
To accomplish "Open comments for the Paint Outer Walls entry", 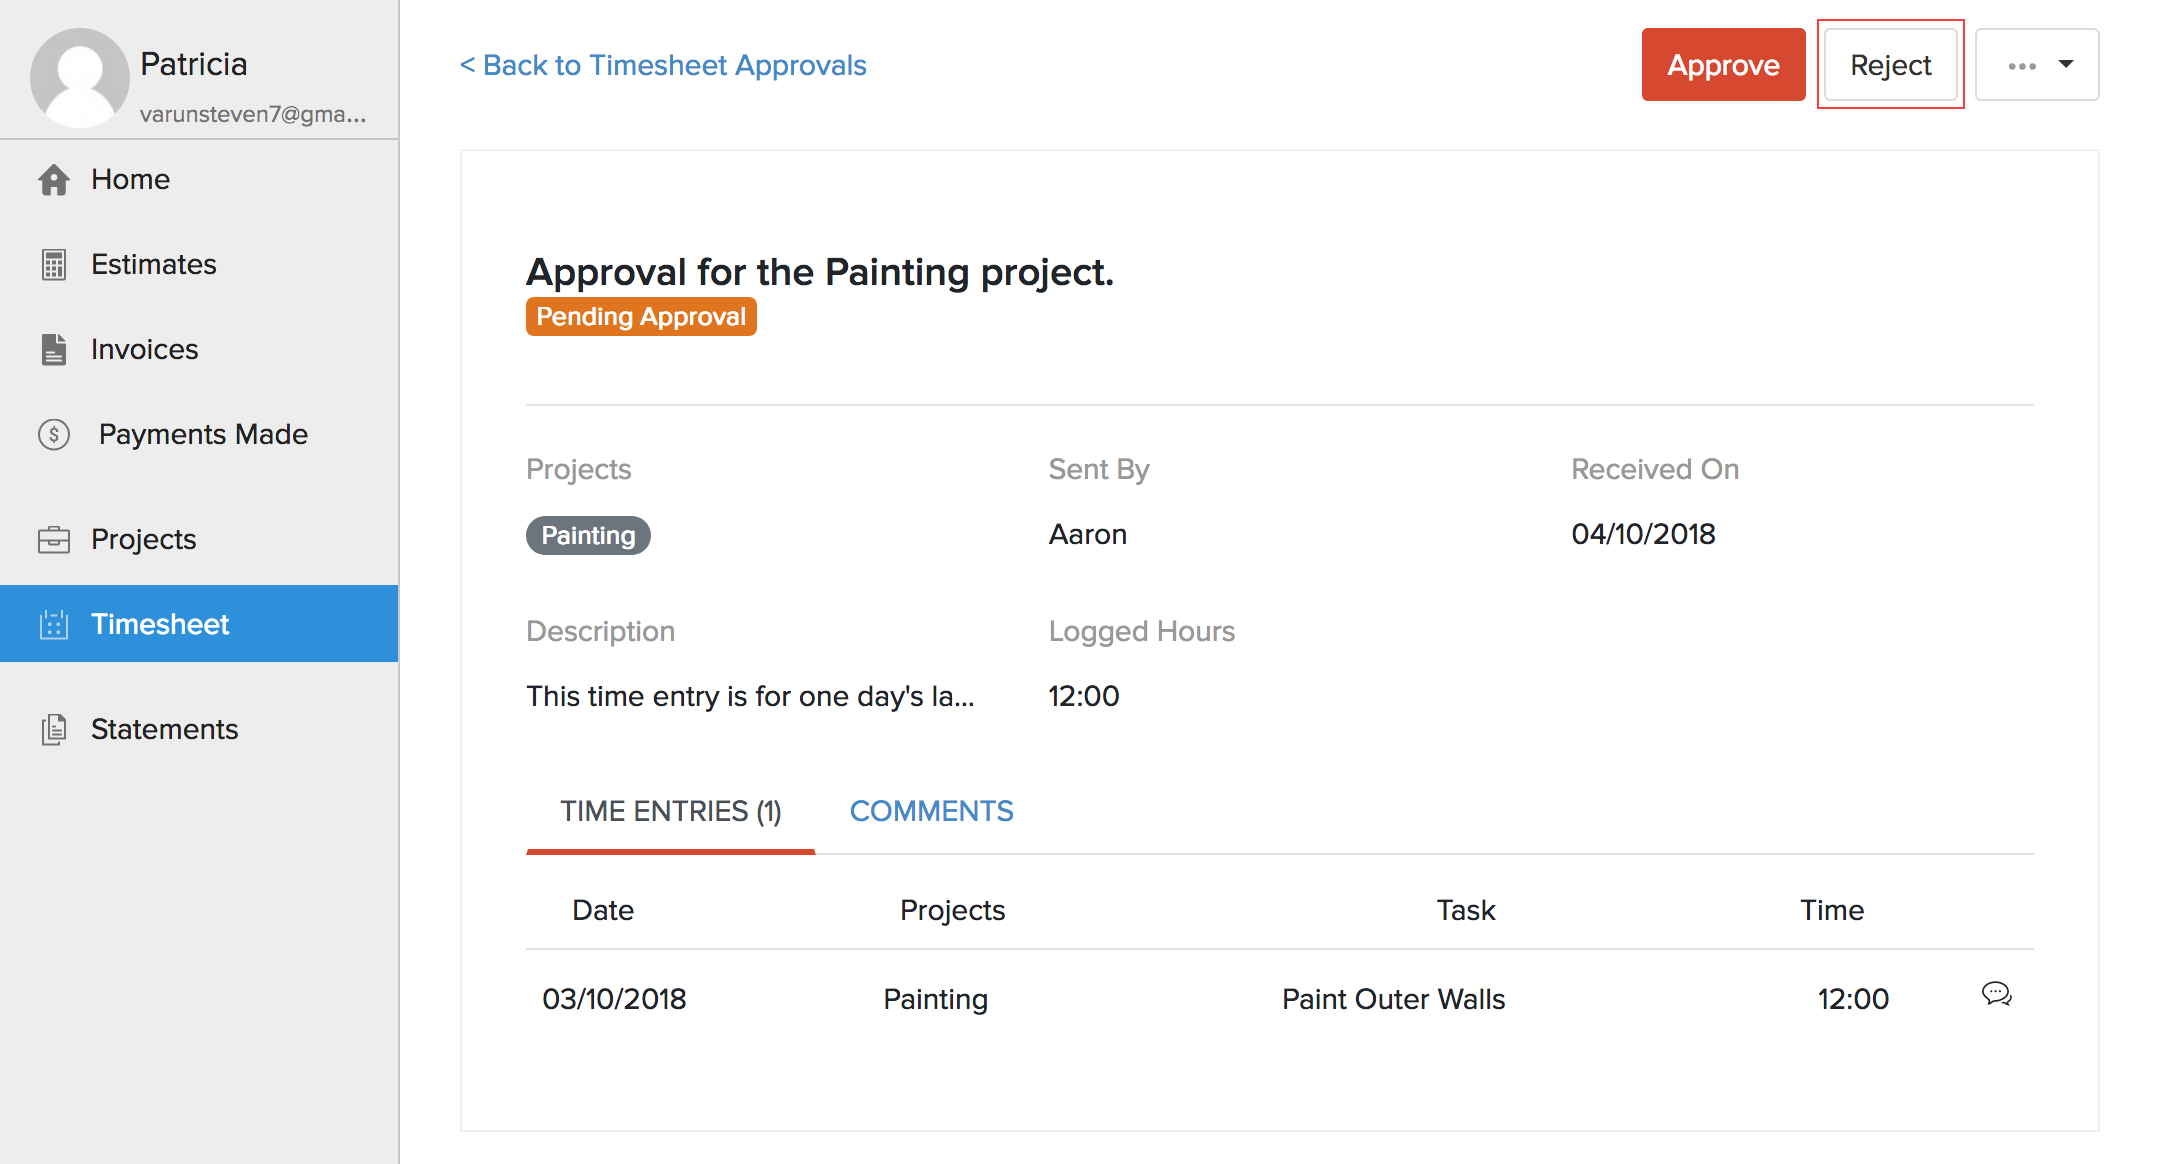I will [x=1996, y=995].
